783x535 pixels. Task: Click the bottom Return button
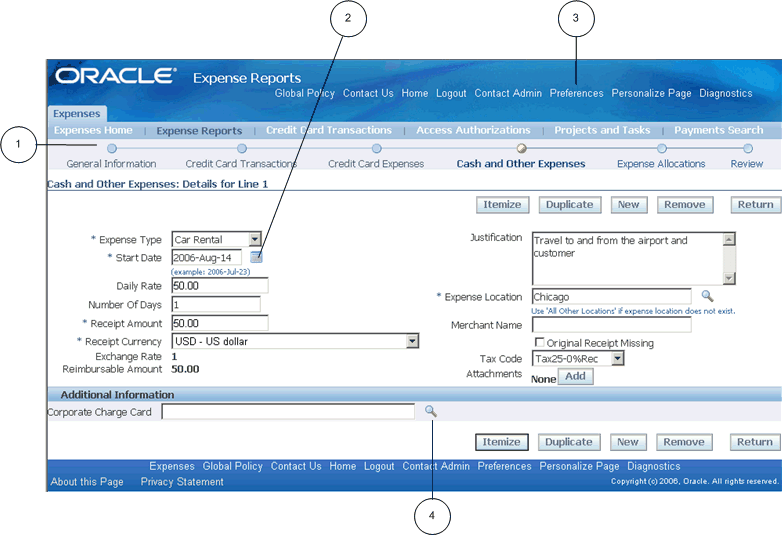click(x=755, y=442)
